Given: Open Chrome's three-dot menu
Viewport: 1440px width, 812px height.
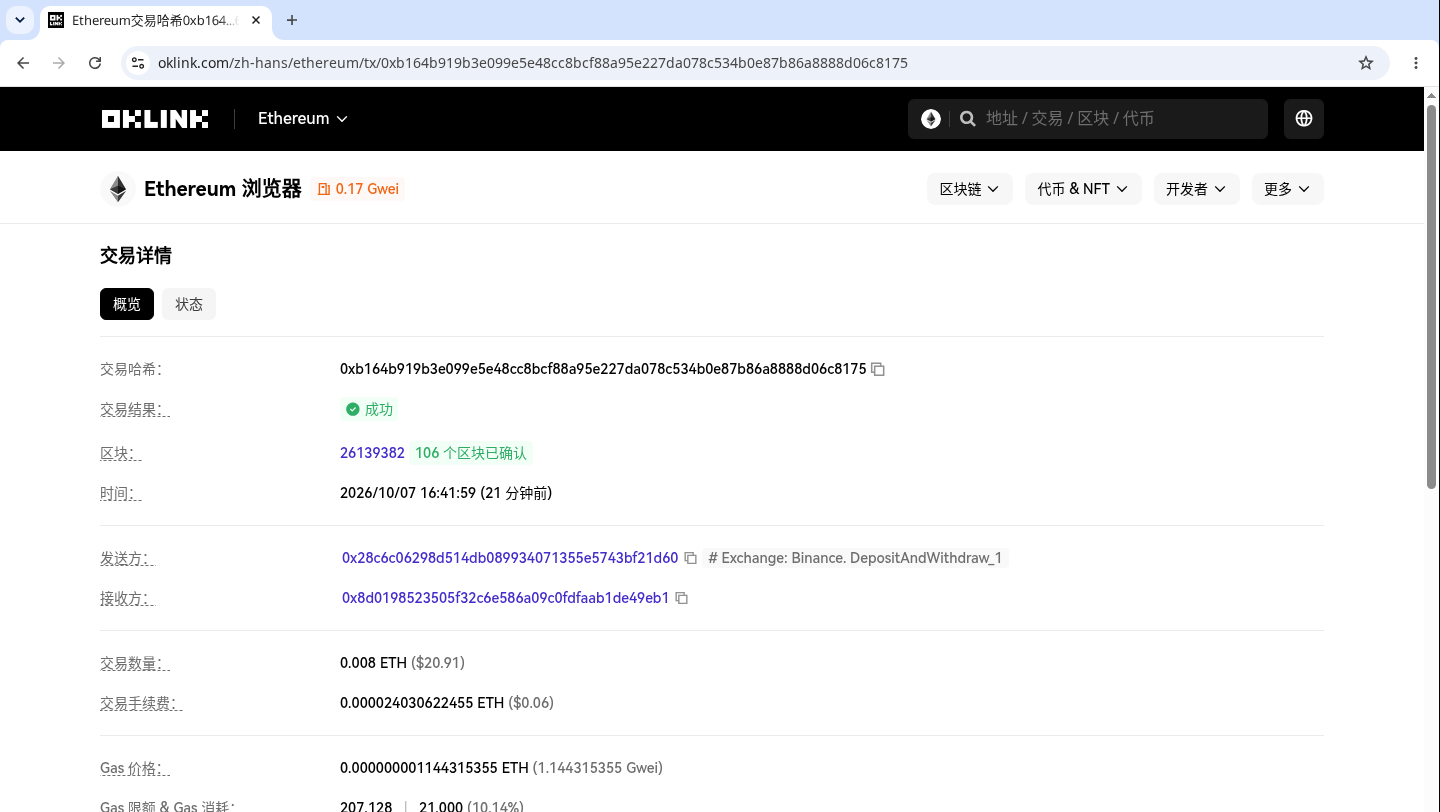Looking at the screenshot, I should point(1416,63).
